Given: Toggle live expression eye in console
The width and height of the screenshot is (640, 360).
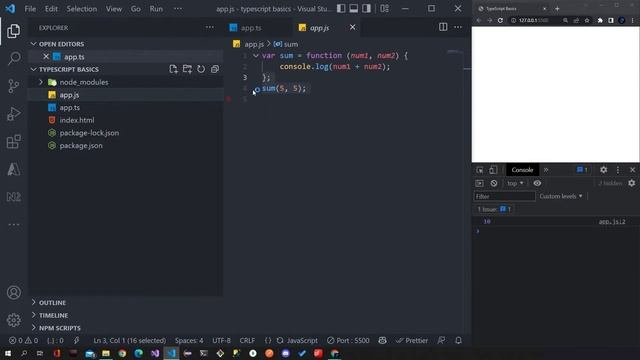Looking at the screenshot, I should coord(537,183).
